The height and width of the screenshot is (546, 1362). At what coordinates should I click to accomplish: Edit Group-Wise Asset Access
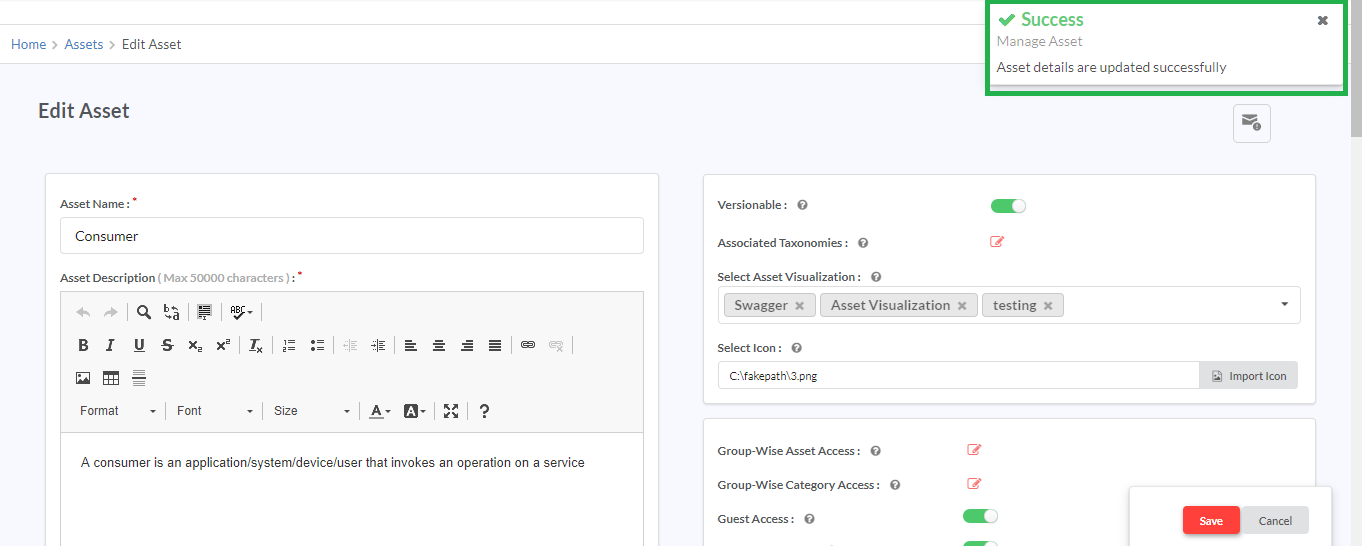point(974,450)
